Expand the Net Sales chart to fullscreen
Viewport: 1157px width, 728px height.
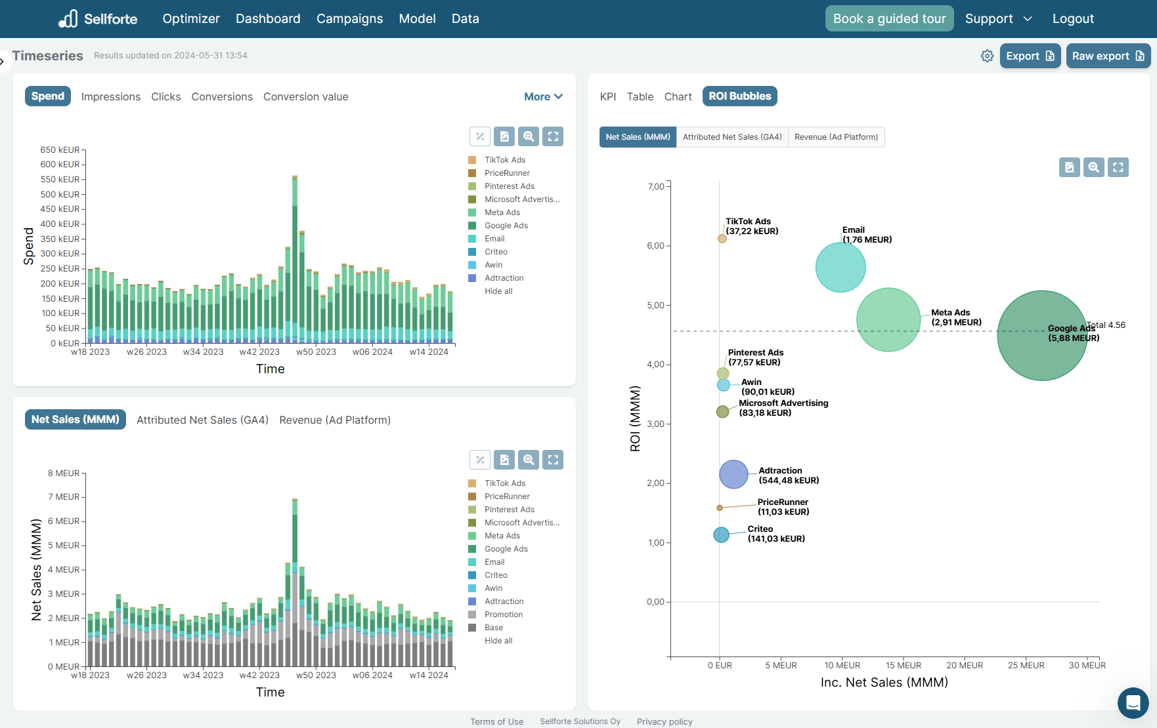(553, 459)
